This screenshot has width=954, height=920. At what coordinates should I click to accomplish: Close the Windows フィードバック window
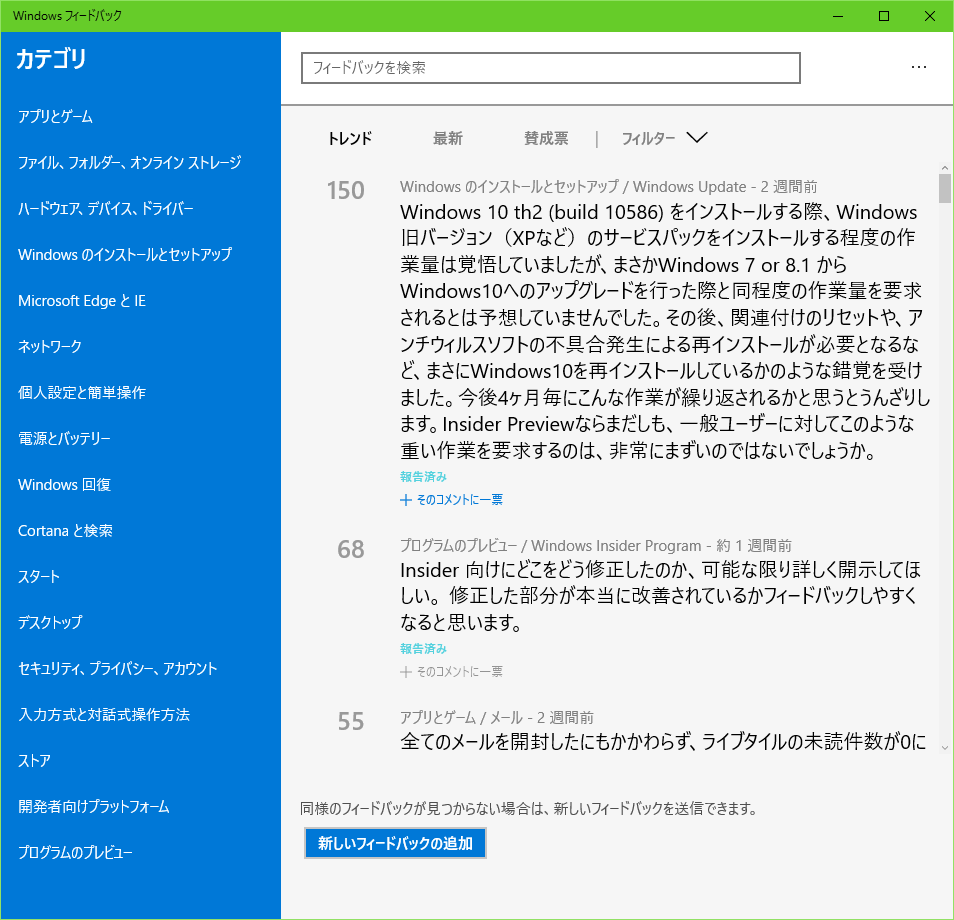click(930, 16)
